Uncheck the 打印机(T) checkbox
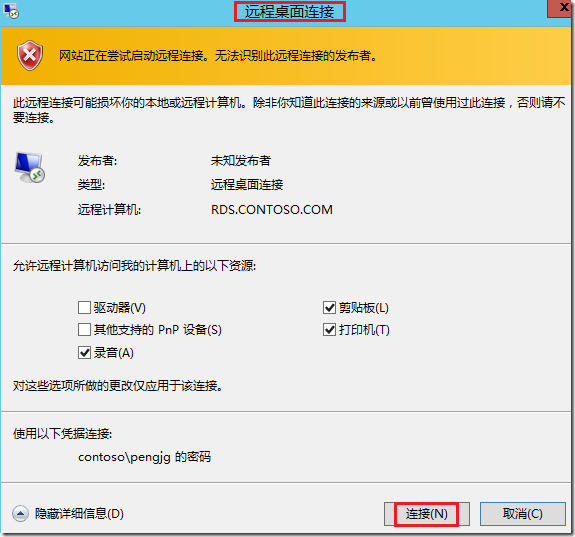The height and width of the screenshot is (537, 575). 329,329
